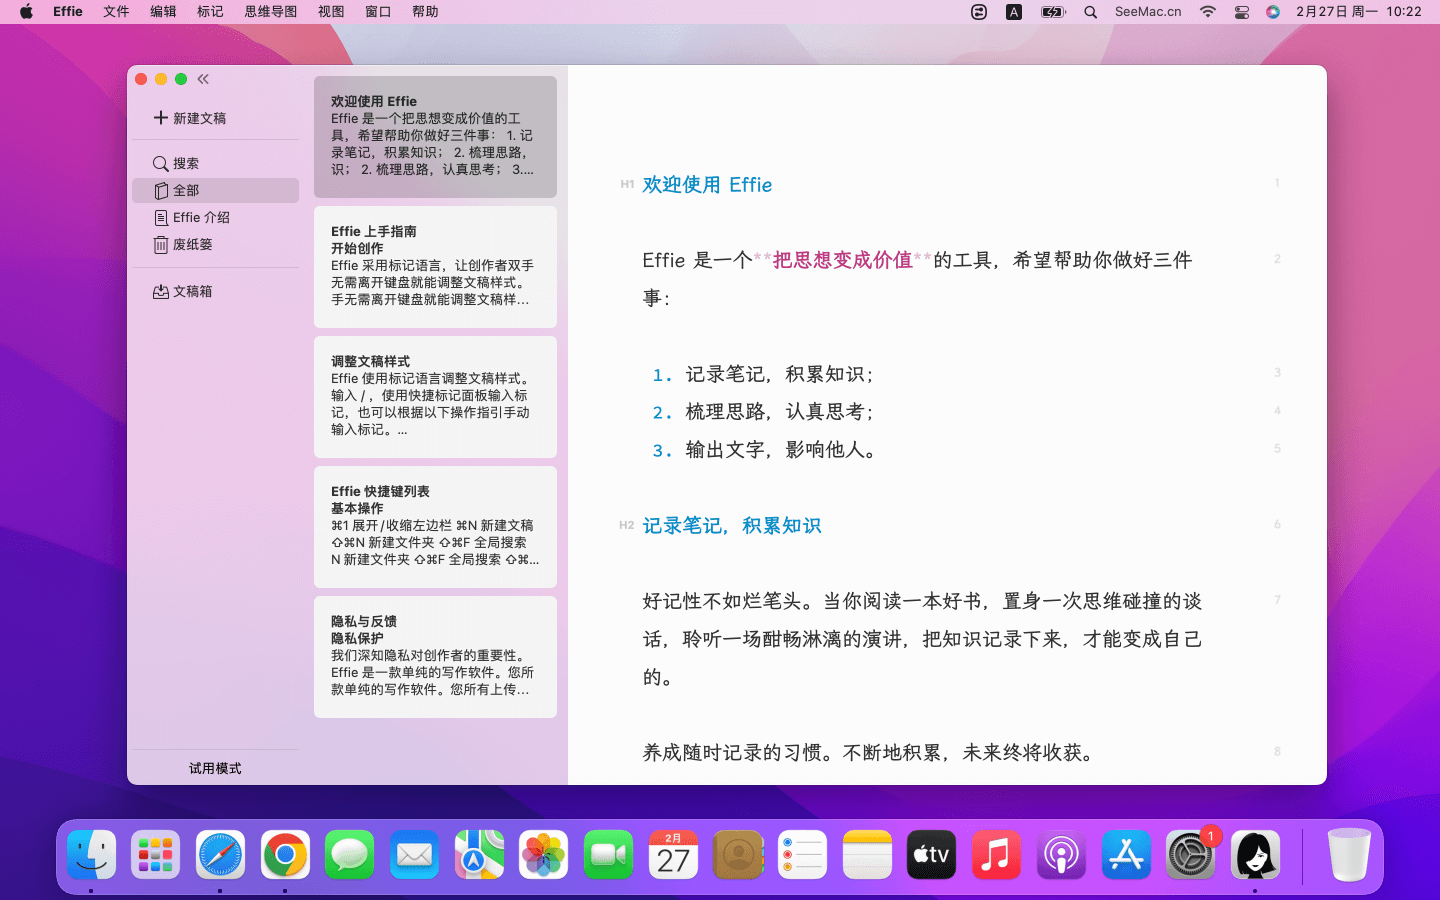Open Maps app in the Dock
The height and width of the screenshot is (900, 1440).
pos(479,855)
